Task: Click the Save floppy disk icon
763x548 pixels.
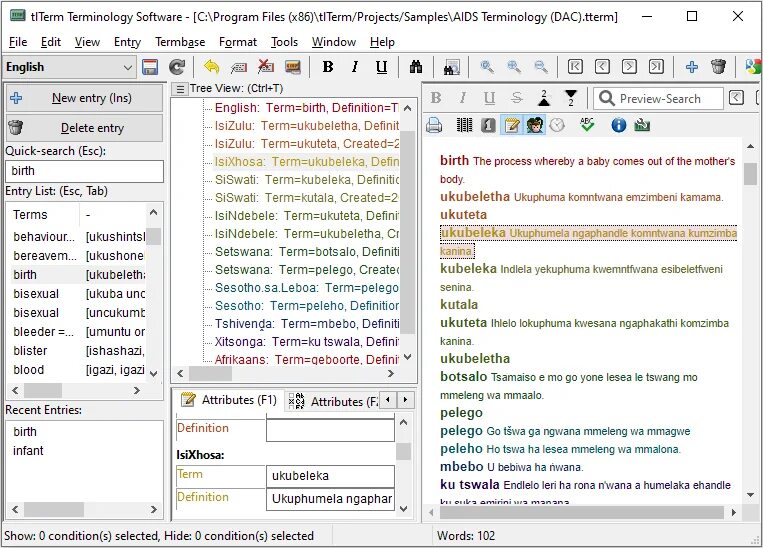Action: pos(150,67)
